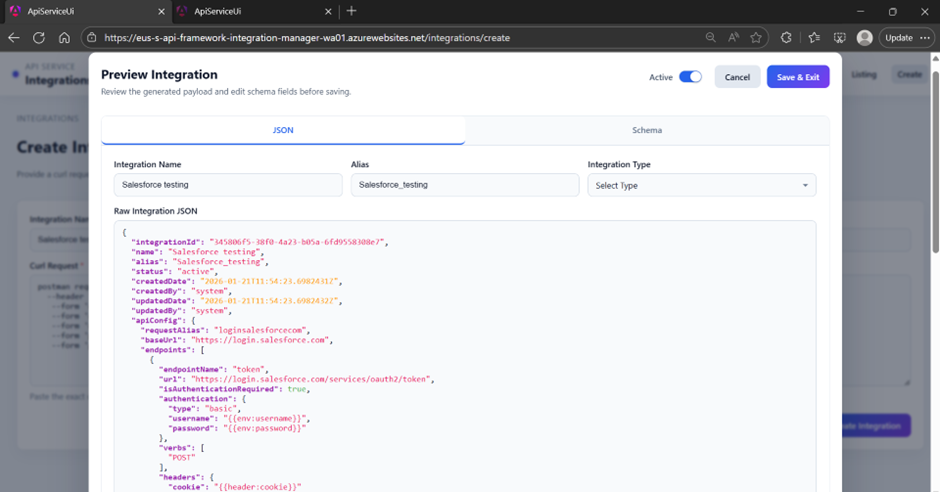Click the oauth2/token url value in JSON
This screenshot has height=492, width=940.
click(310, 379)
